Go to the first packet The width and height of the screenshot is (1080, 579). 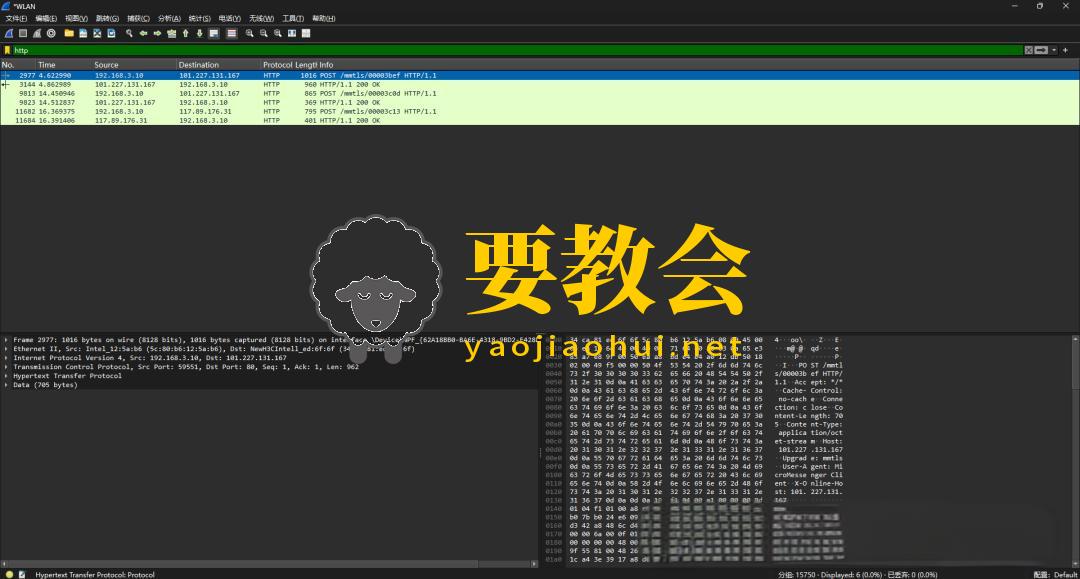tap(185, 33)
